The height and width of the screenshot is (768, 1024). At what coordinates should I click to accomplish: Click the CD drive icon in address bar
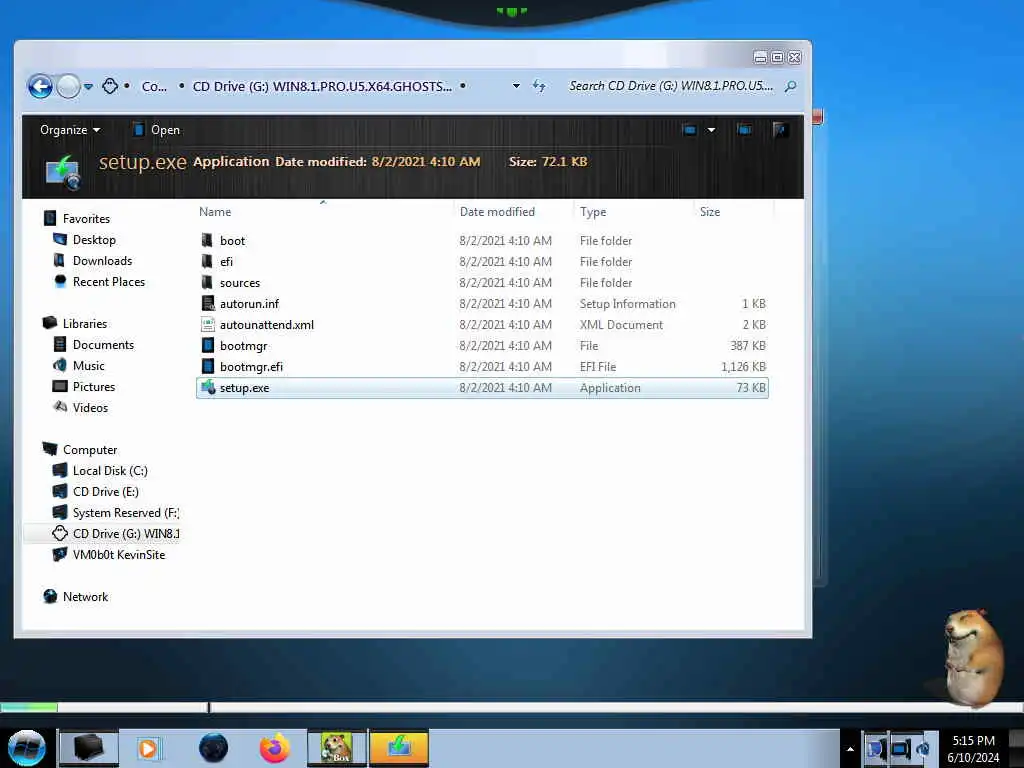click(110, 86)
